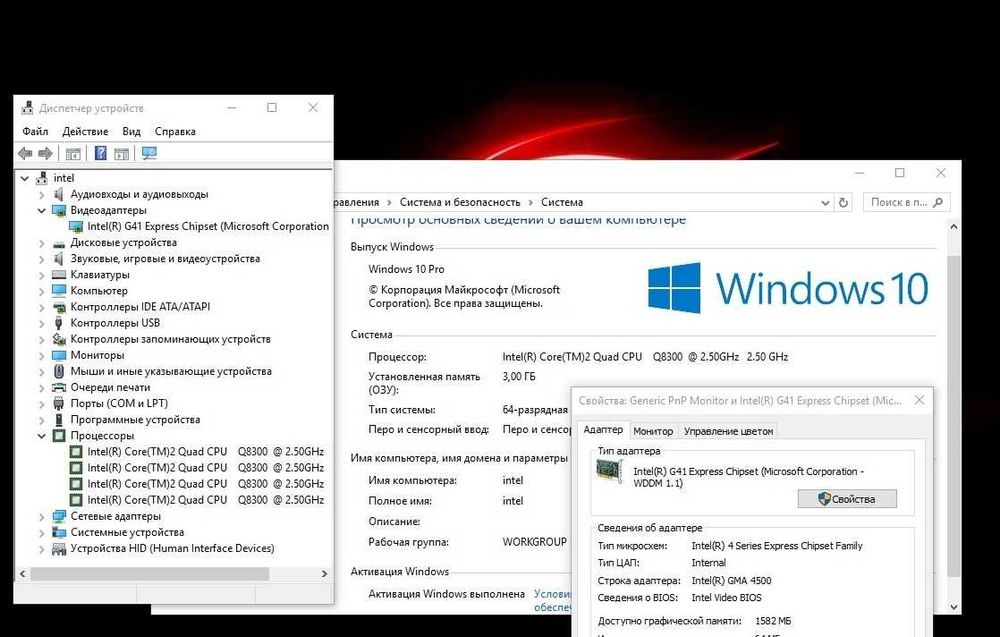Collapse the Процессоры category
This screenshot has height=637, width=1000.
pyautogui.click(x=41, y=436)
